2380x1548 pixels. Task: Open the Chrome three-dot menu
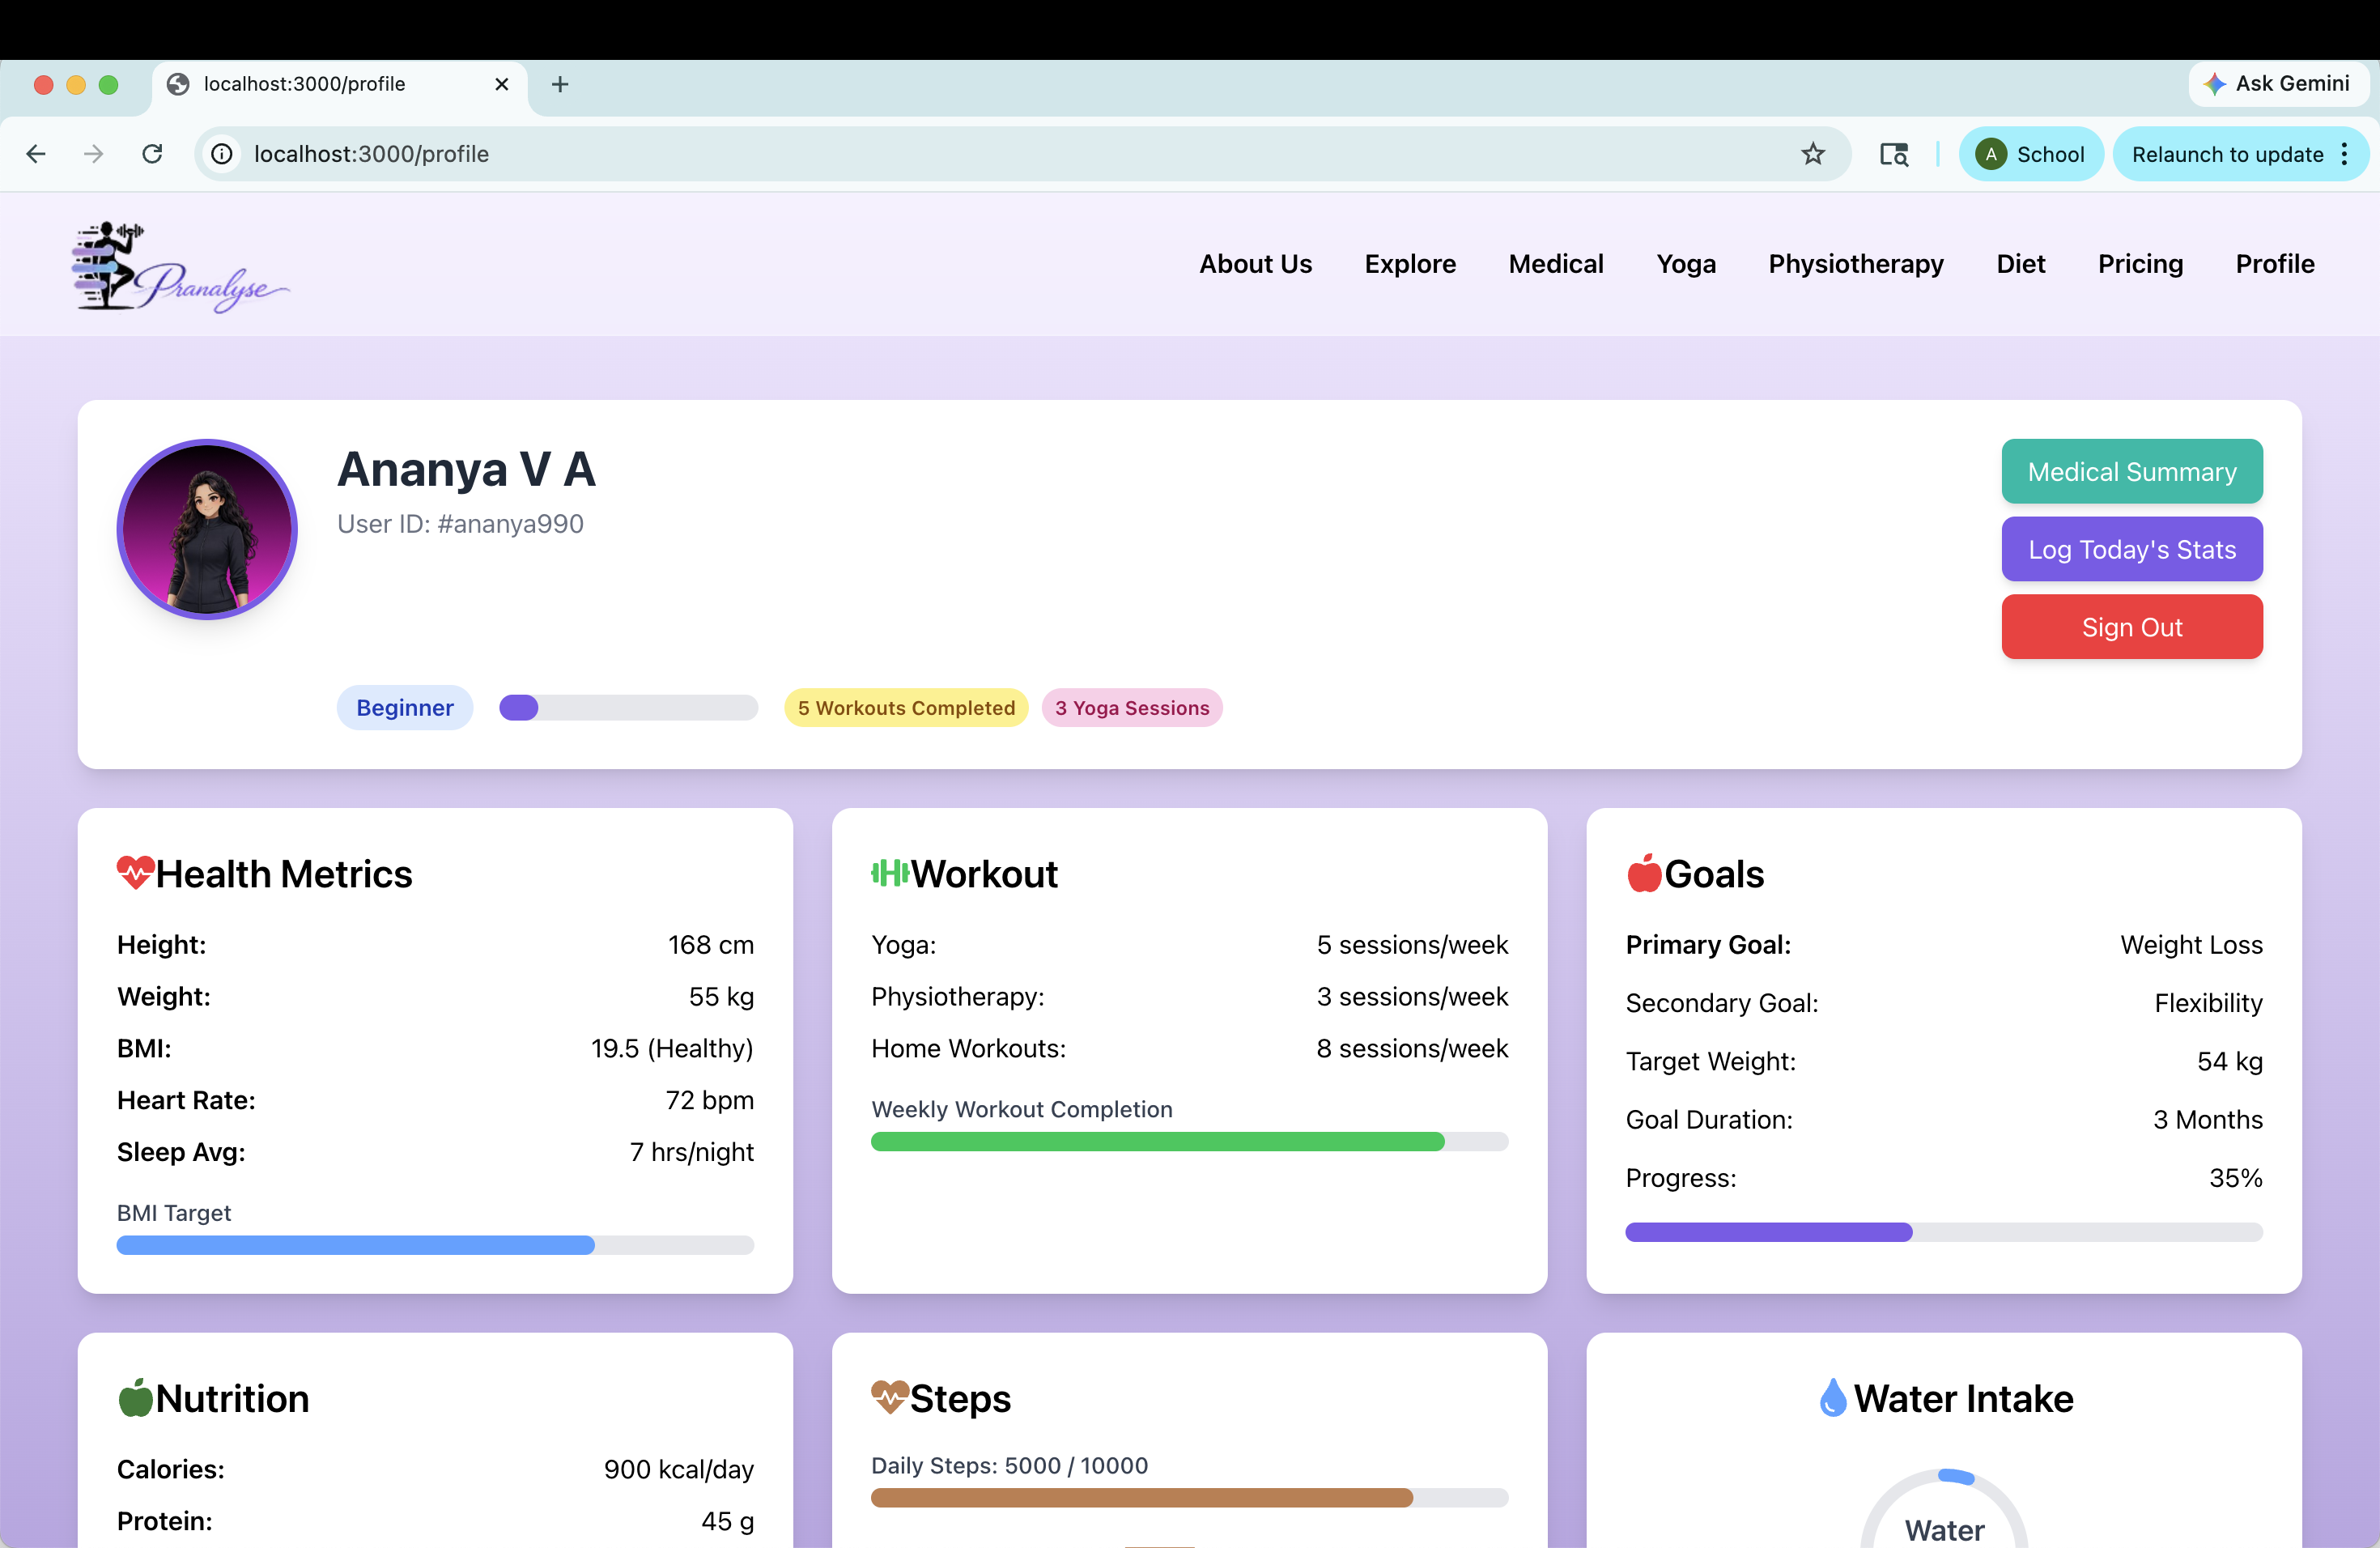pyautogui.click(x=2344, y=154)
